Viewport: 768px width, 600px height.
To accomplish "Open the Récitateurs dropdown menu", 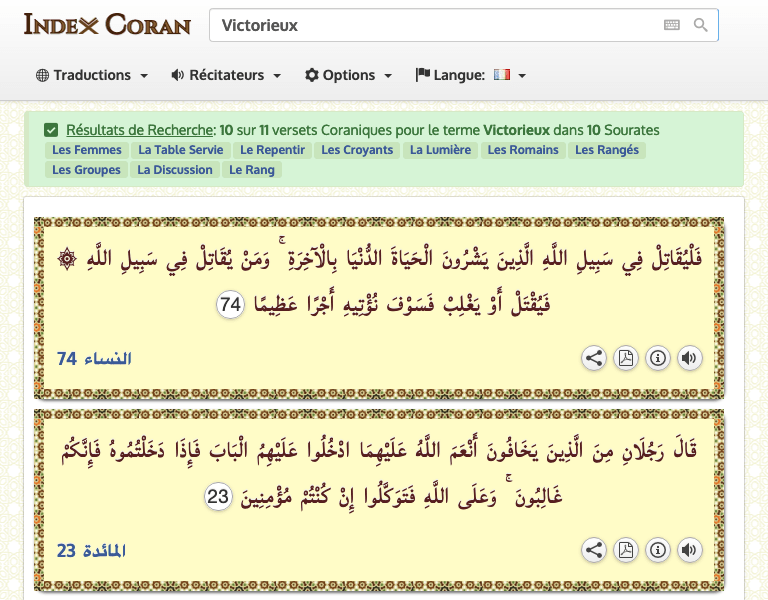I will [226, 75].
